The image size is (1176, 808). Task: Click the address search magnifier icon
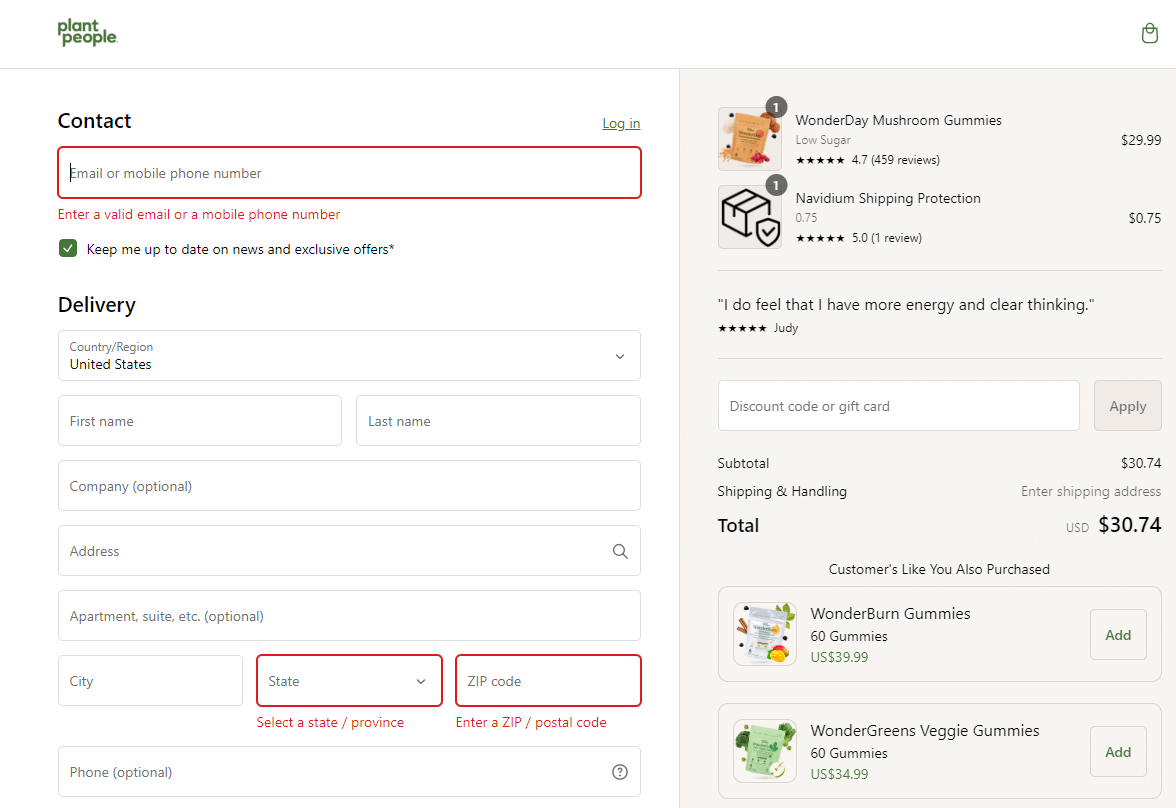[x=620, y=551]
